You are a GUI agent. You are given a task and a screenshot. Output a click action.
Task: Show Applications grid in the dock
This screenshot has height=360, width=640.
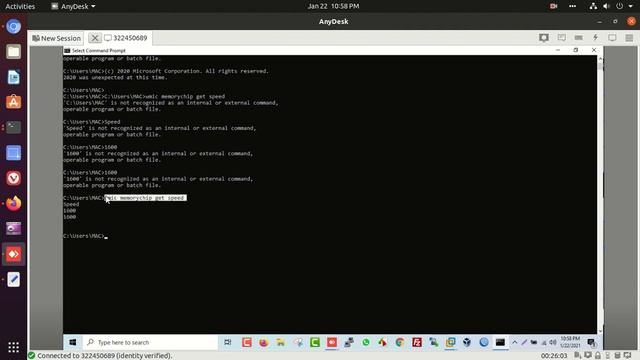point(13,347)
